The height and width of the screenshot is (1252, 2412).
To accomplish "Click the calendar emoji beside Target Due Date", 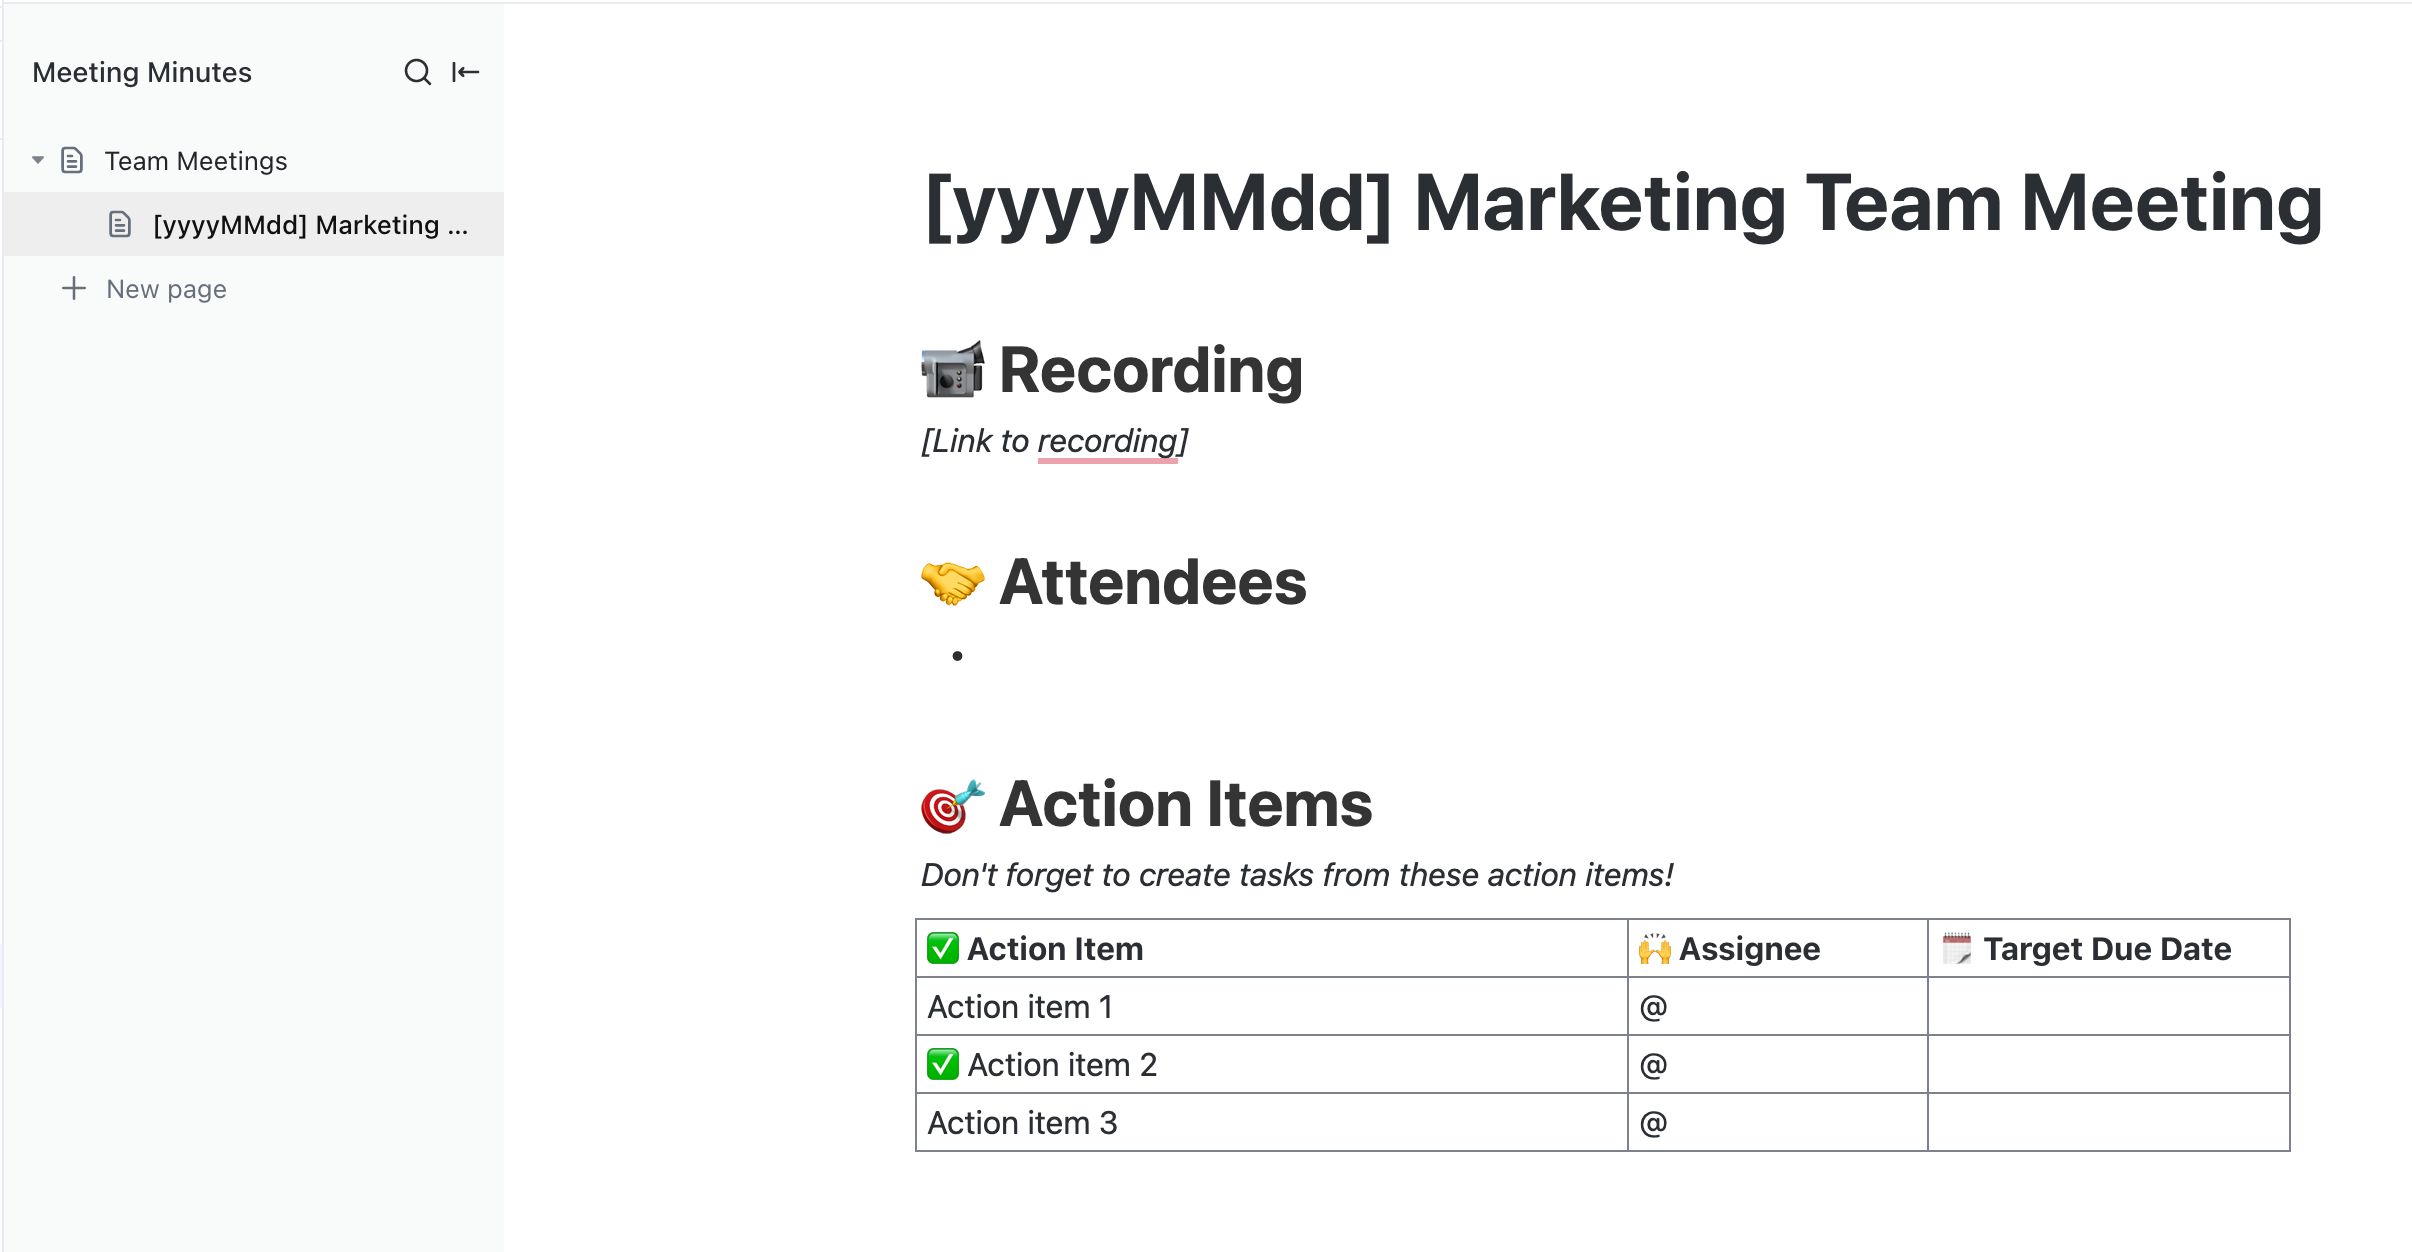I will click(x=1957, y=948).
